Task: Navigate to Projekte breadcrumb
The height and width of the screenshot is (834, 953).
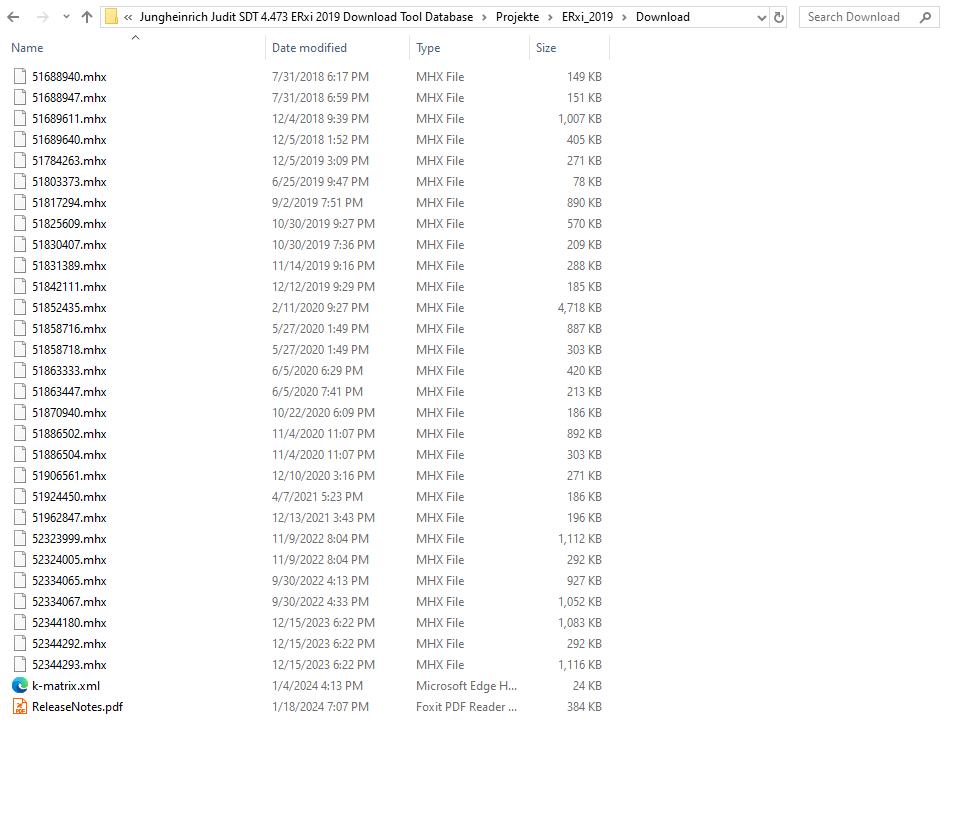Action: coord(517,17)
